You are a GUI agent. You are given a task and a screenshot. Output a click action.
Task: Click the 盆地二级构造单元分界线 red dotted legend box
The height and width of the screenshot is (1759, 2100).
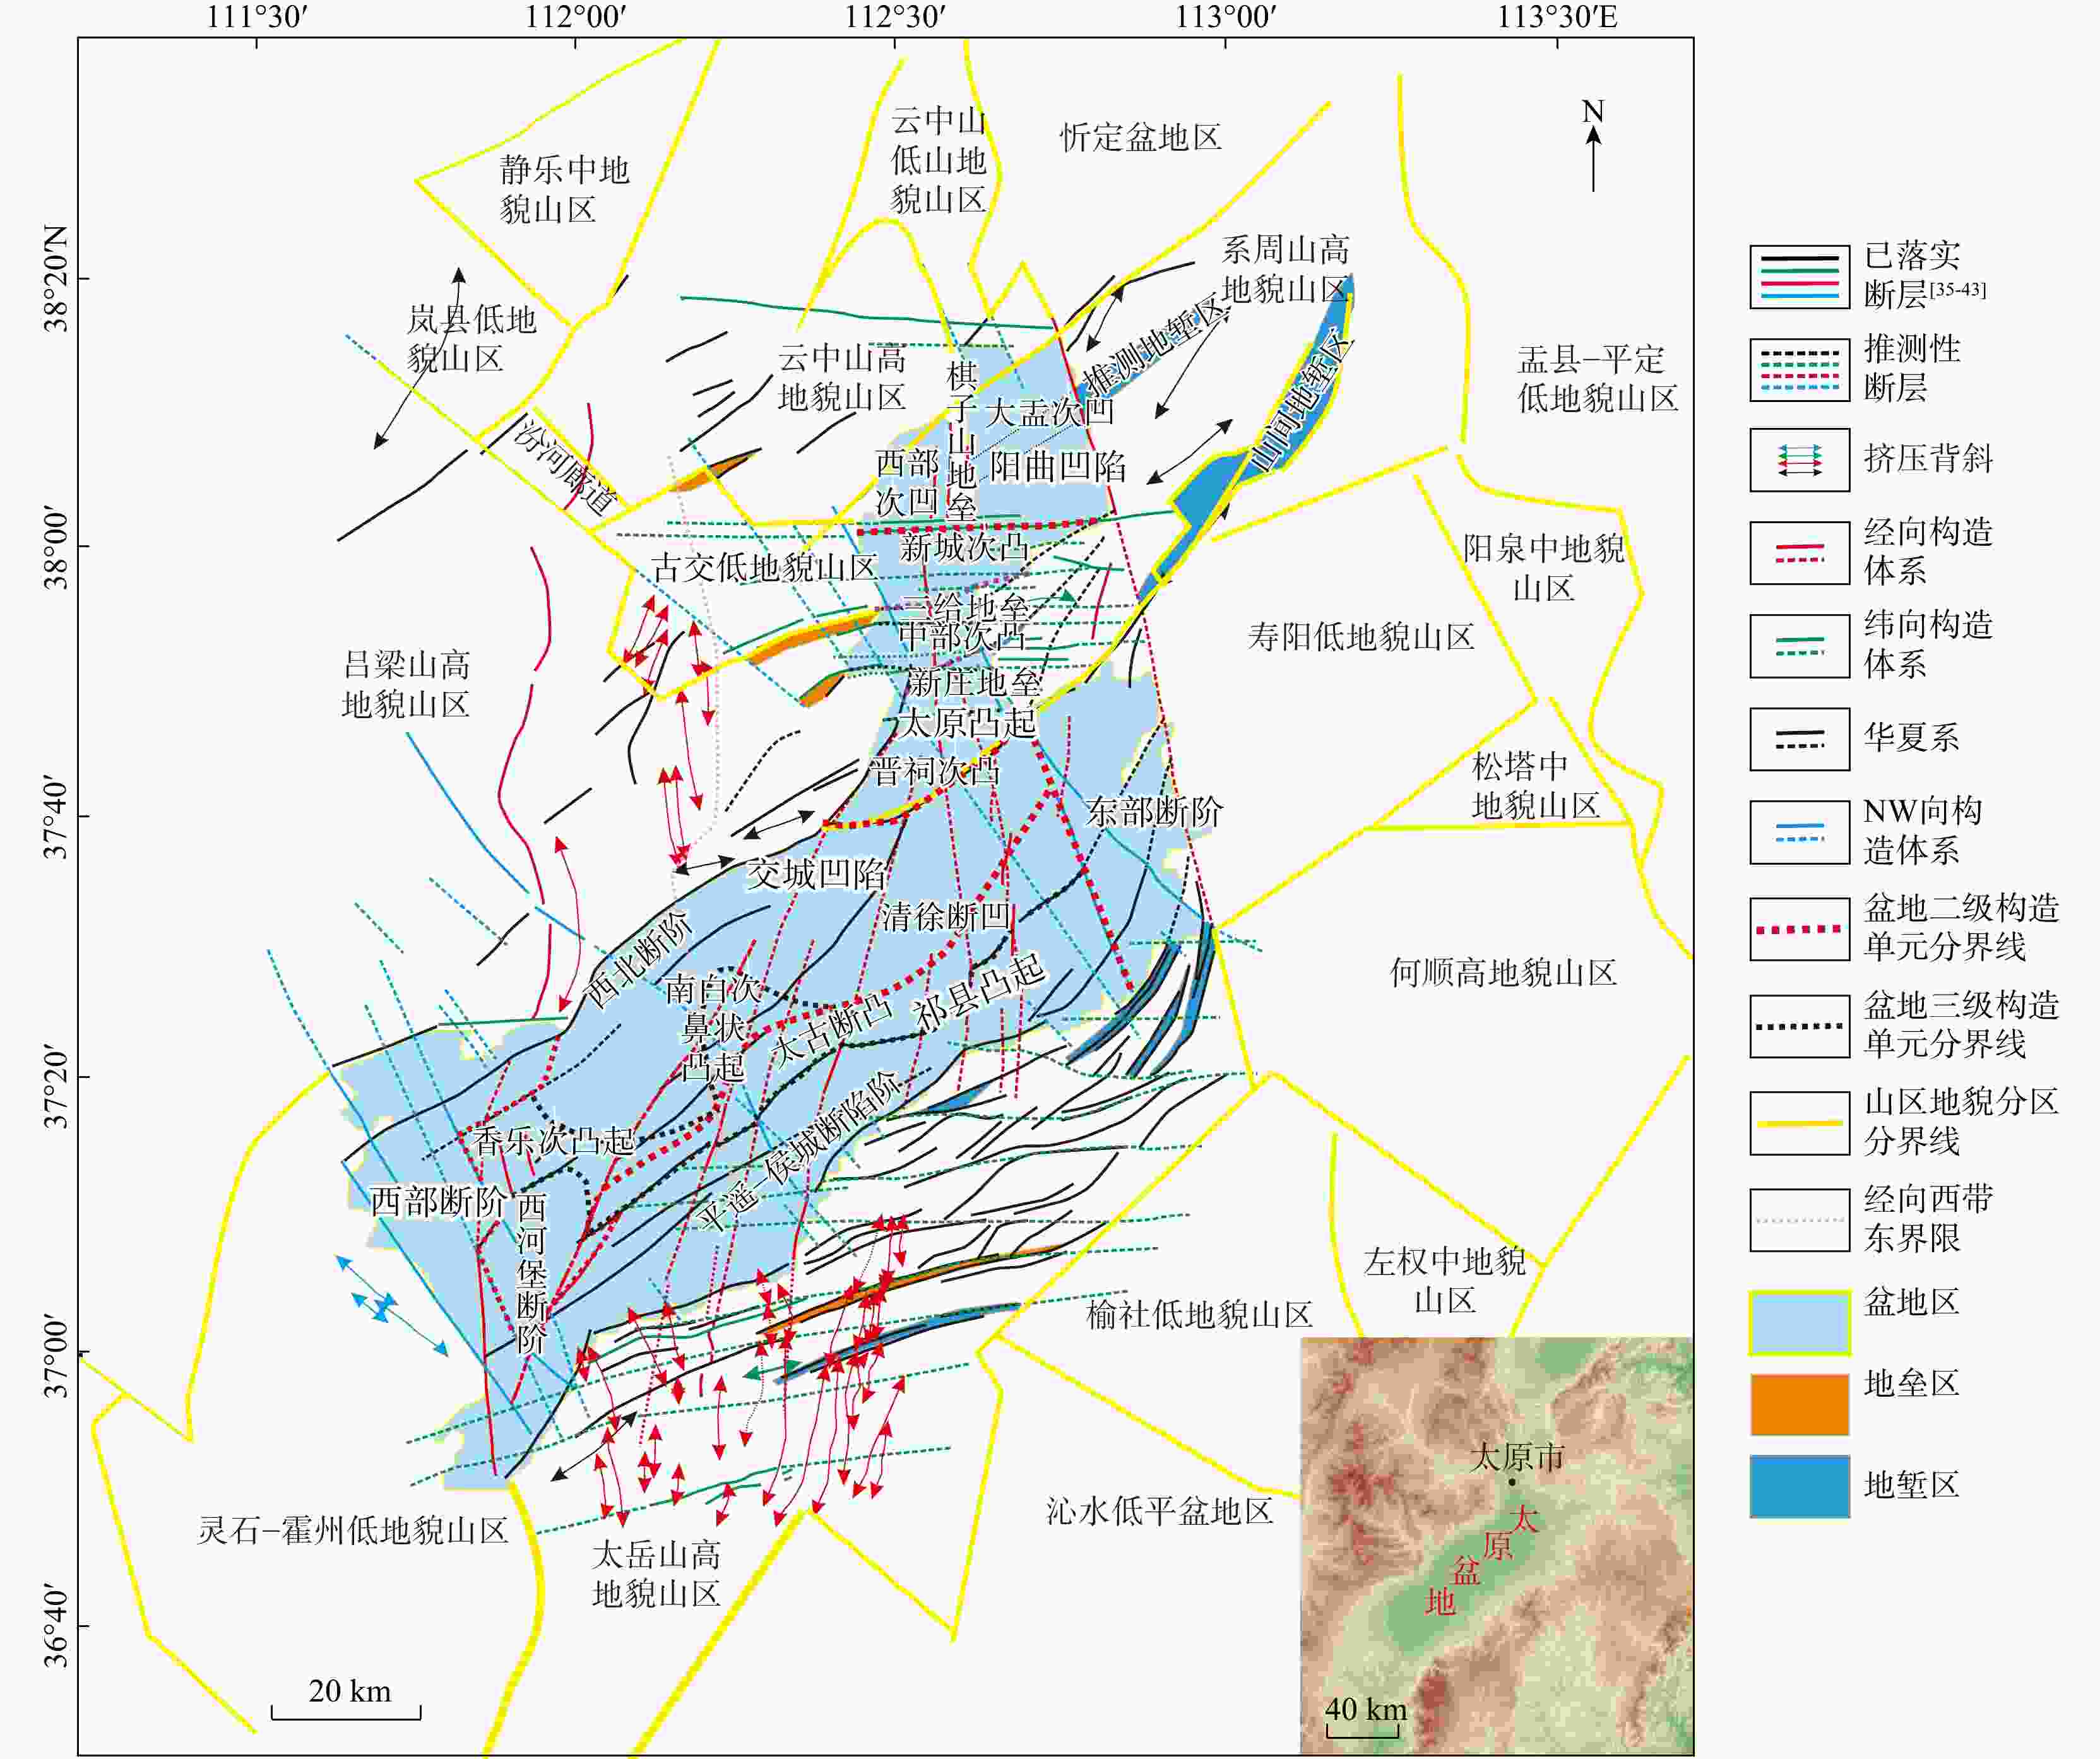pos(1799,929)
